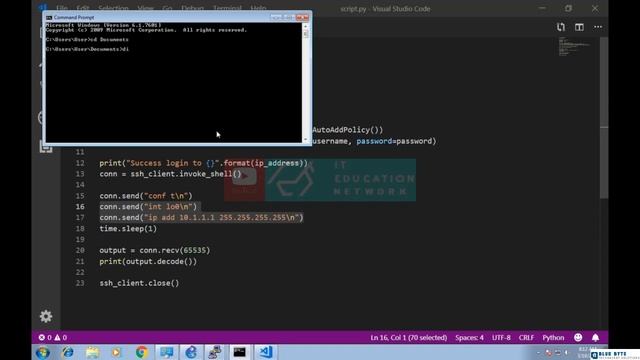Open the Debug menu in VS Code
The image size is (640, 360).
[192, 8]
